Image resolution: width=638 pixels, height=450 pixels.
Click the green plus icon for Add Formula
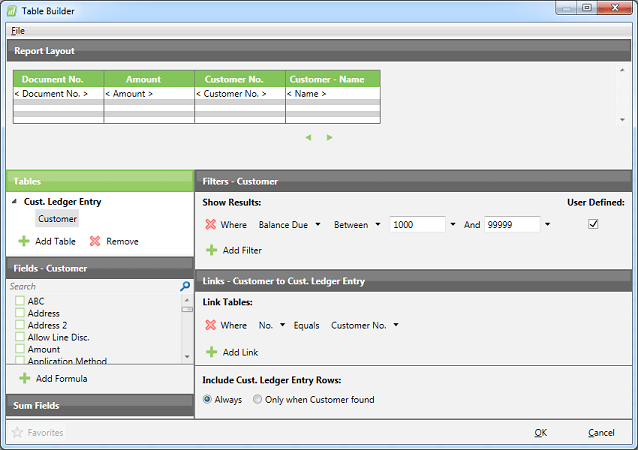click(x=24, y=378)
